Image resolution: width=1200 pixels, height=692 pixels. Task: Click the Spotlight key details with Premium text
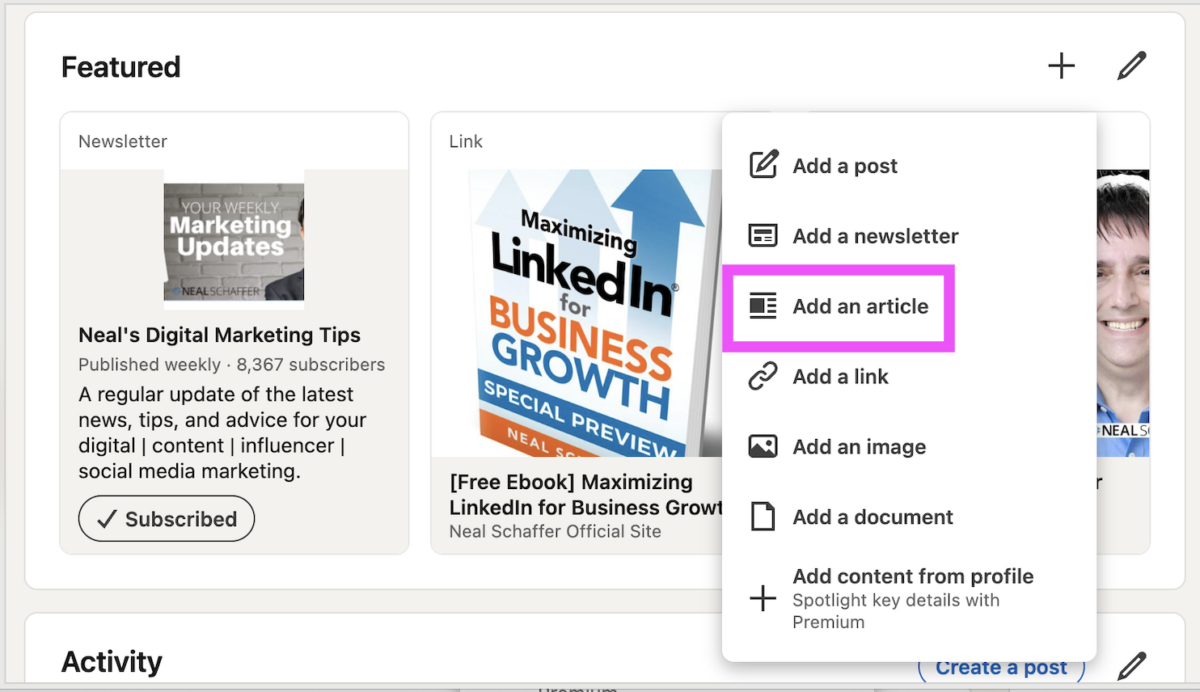coord(896,611)
